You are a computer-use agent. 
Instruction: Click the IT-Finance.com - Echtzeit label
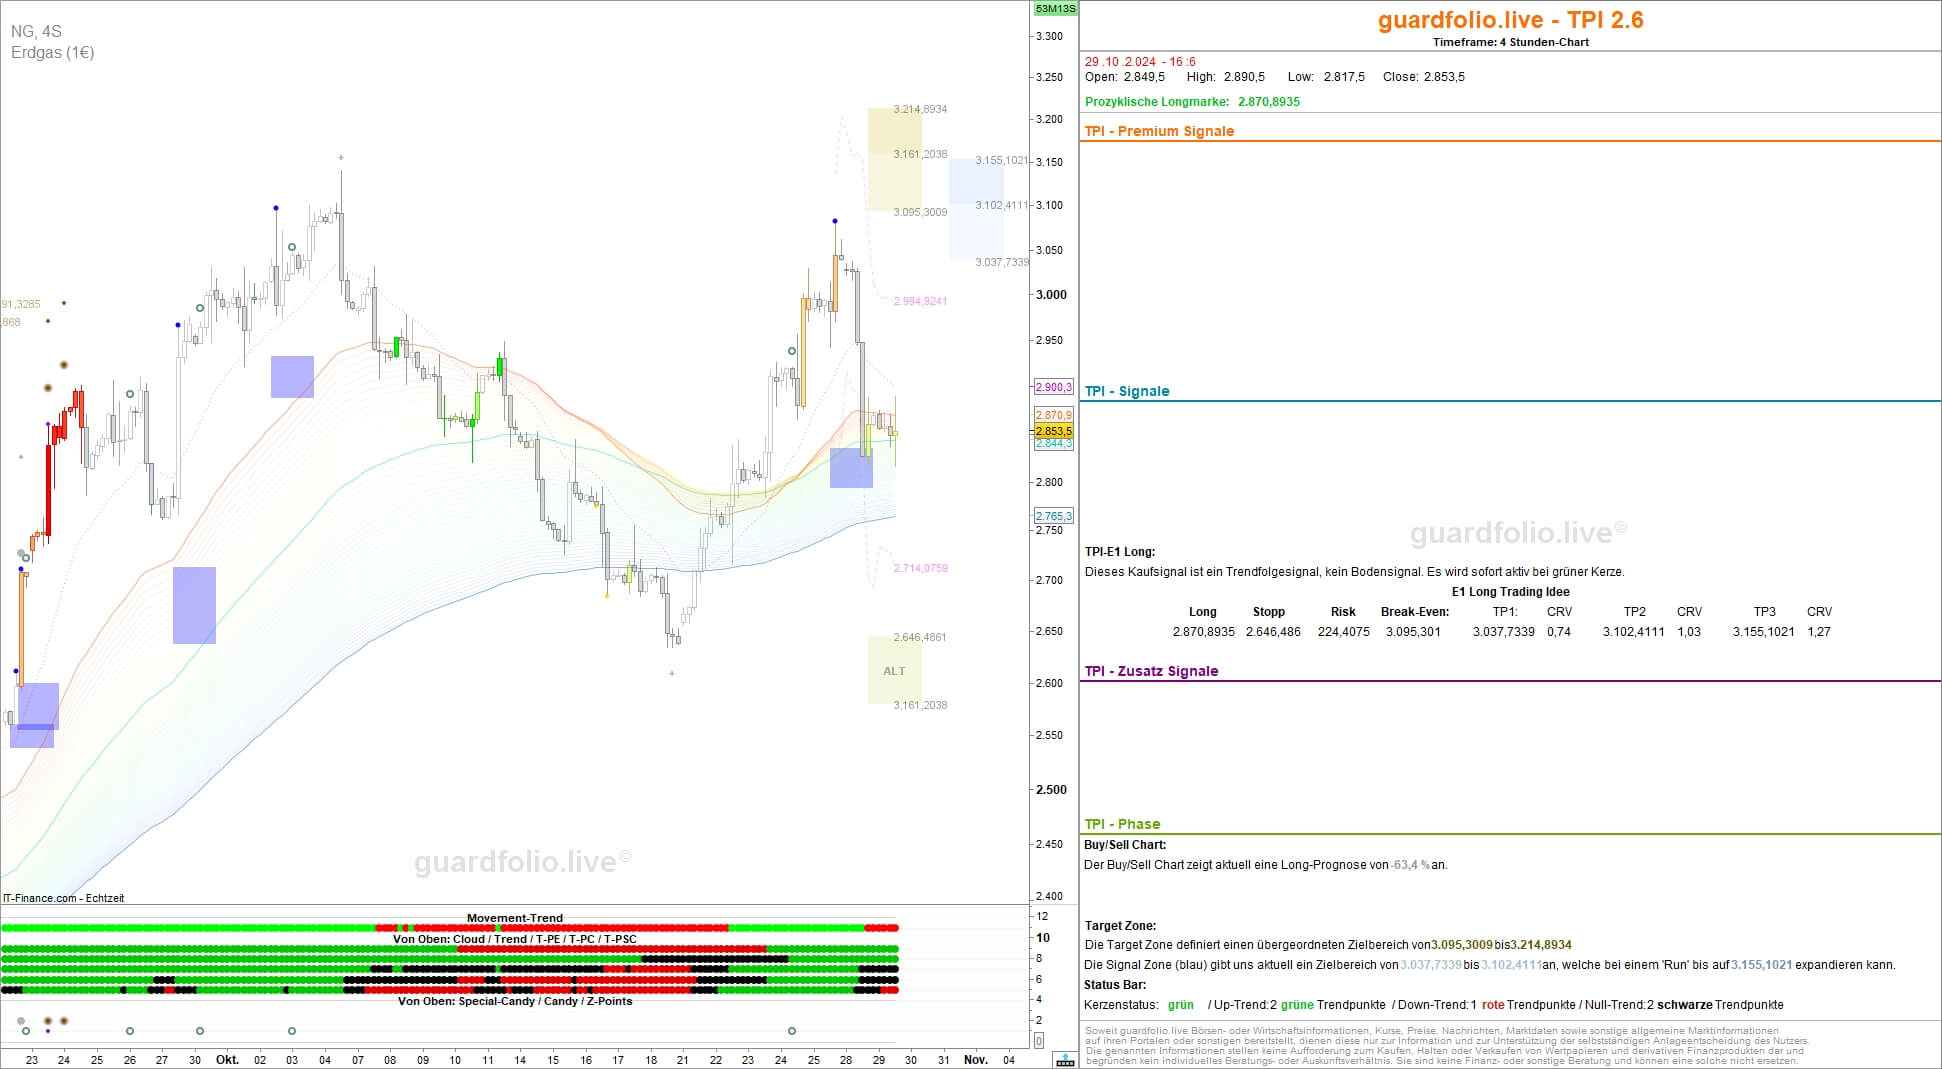[63, 898]
